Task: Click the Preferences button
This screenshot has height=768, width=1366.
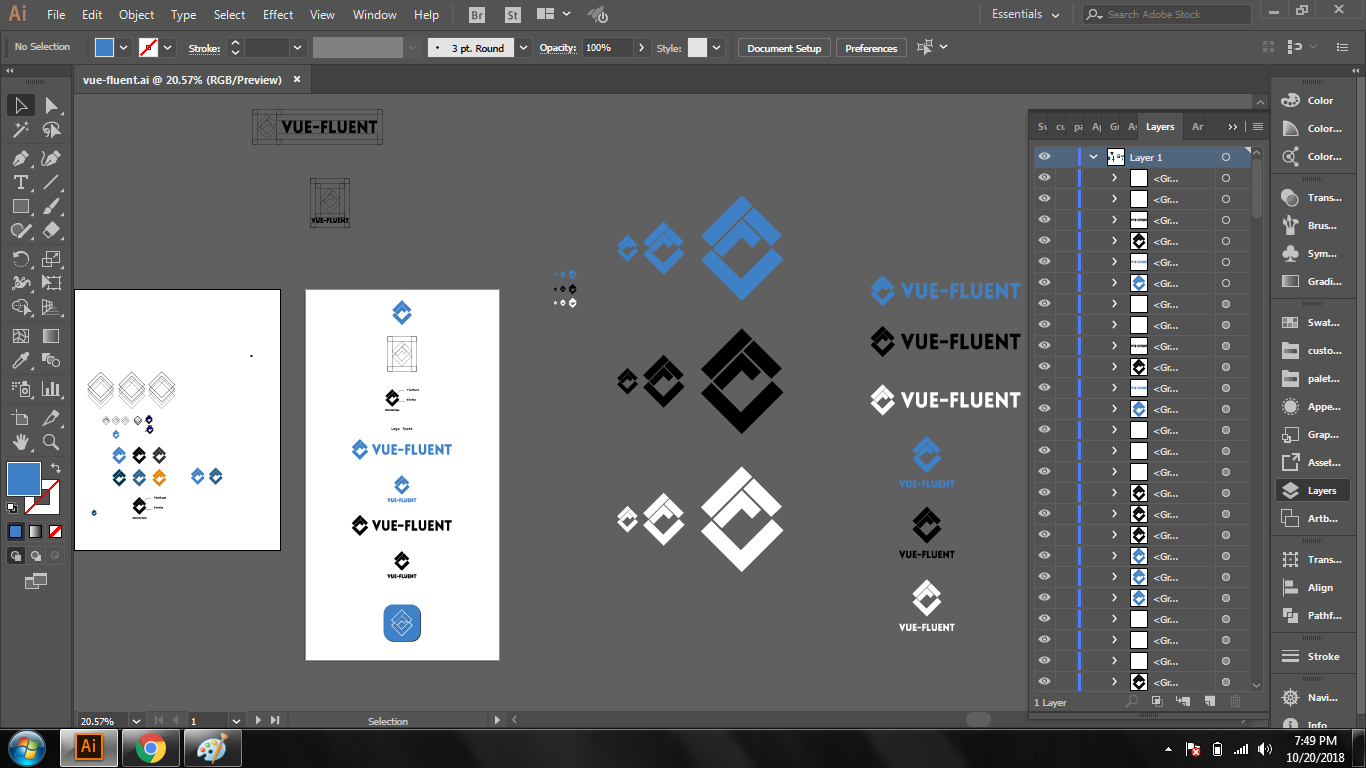Action: coord(871,48)
